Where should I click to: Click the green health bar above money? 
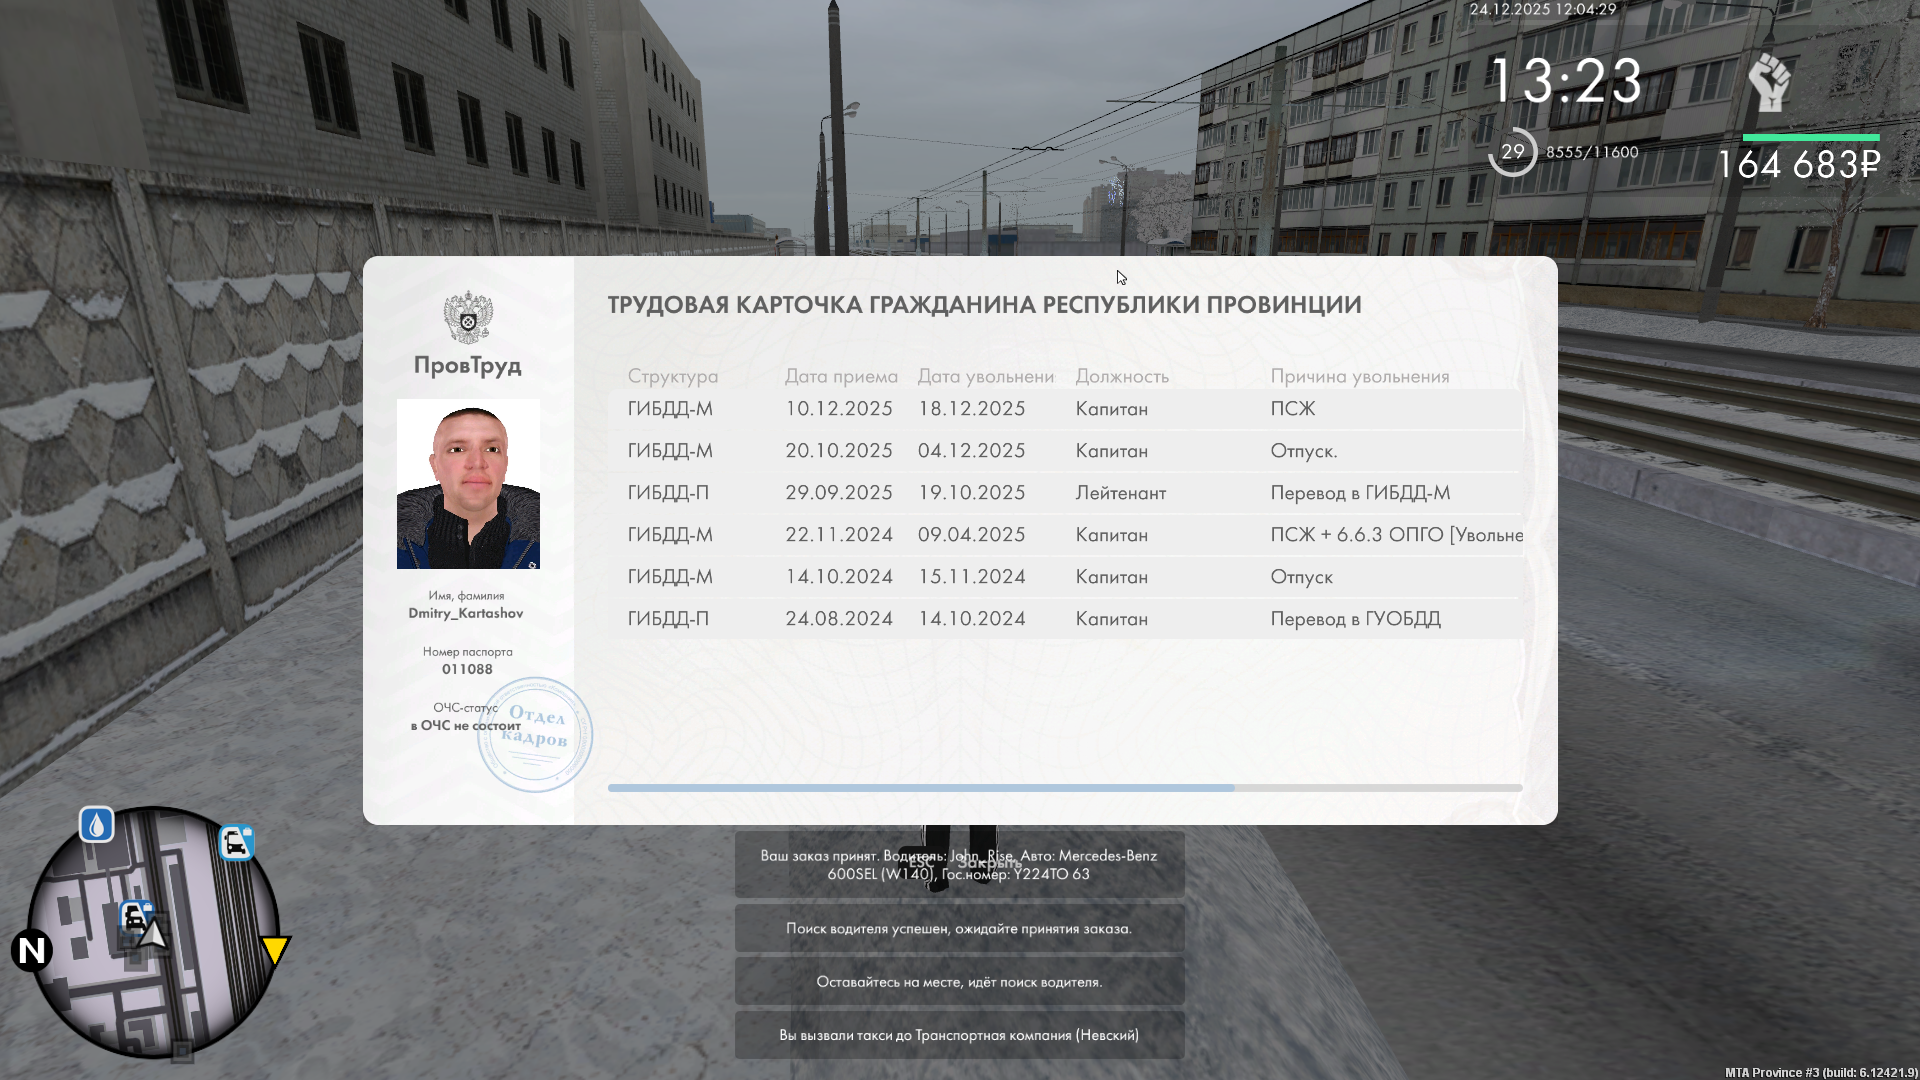(1811, 137)
